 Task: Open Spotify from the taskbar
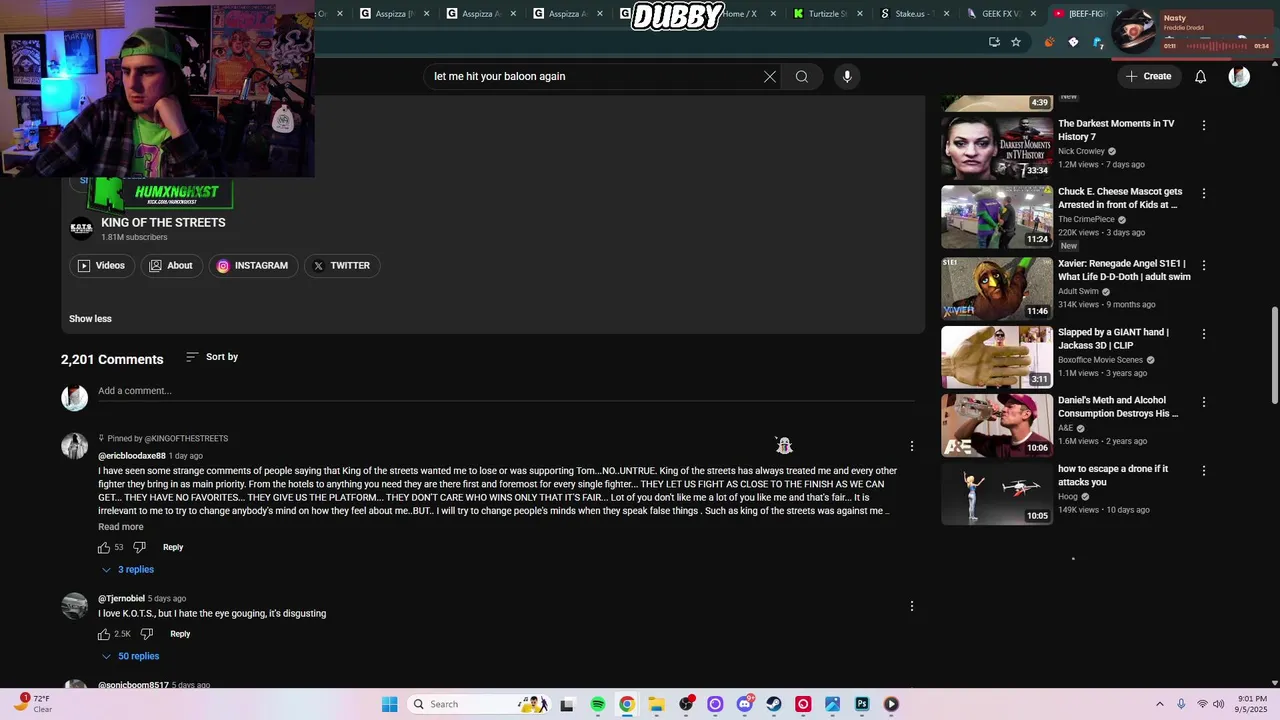(598, 704)
